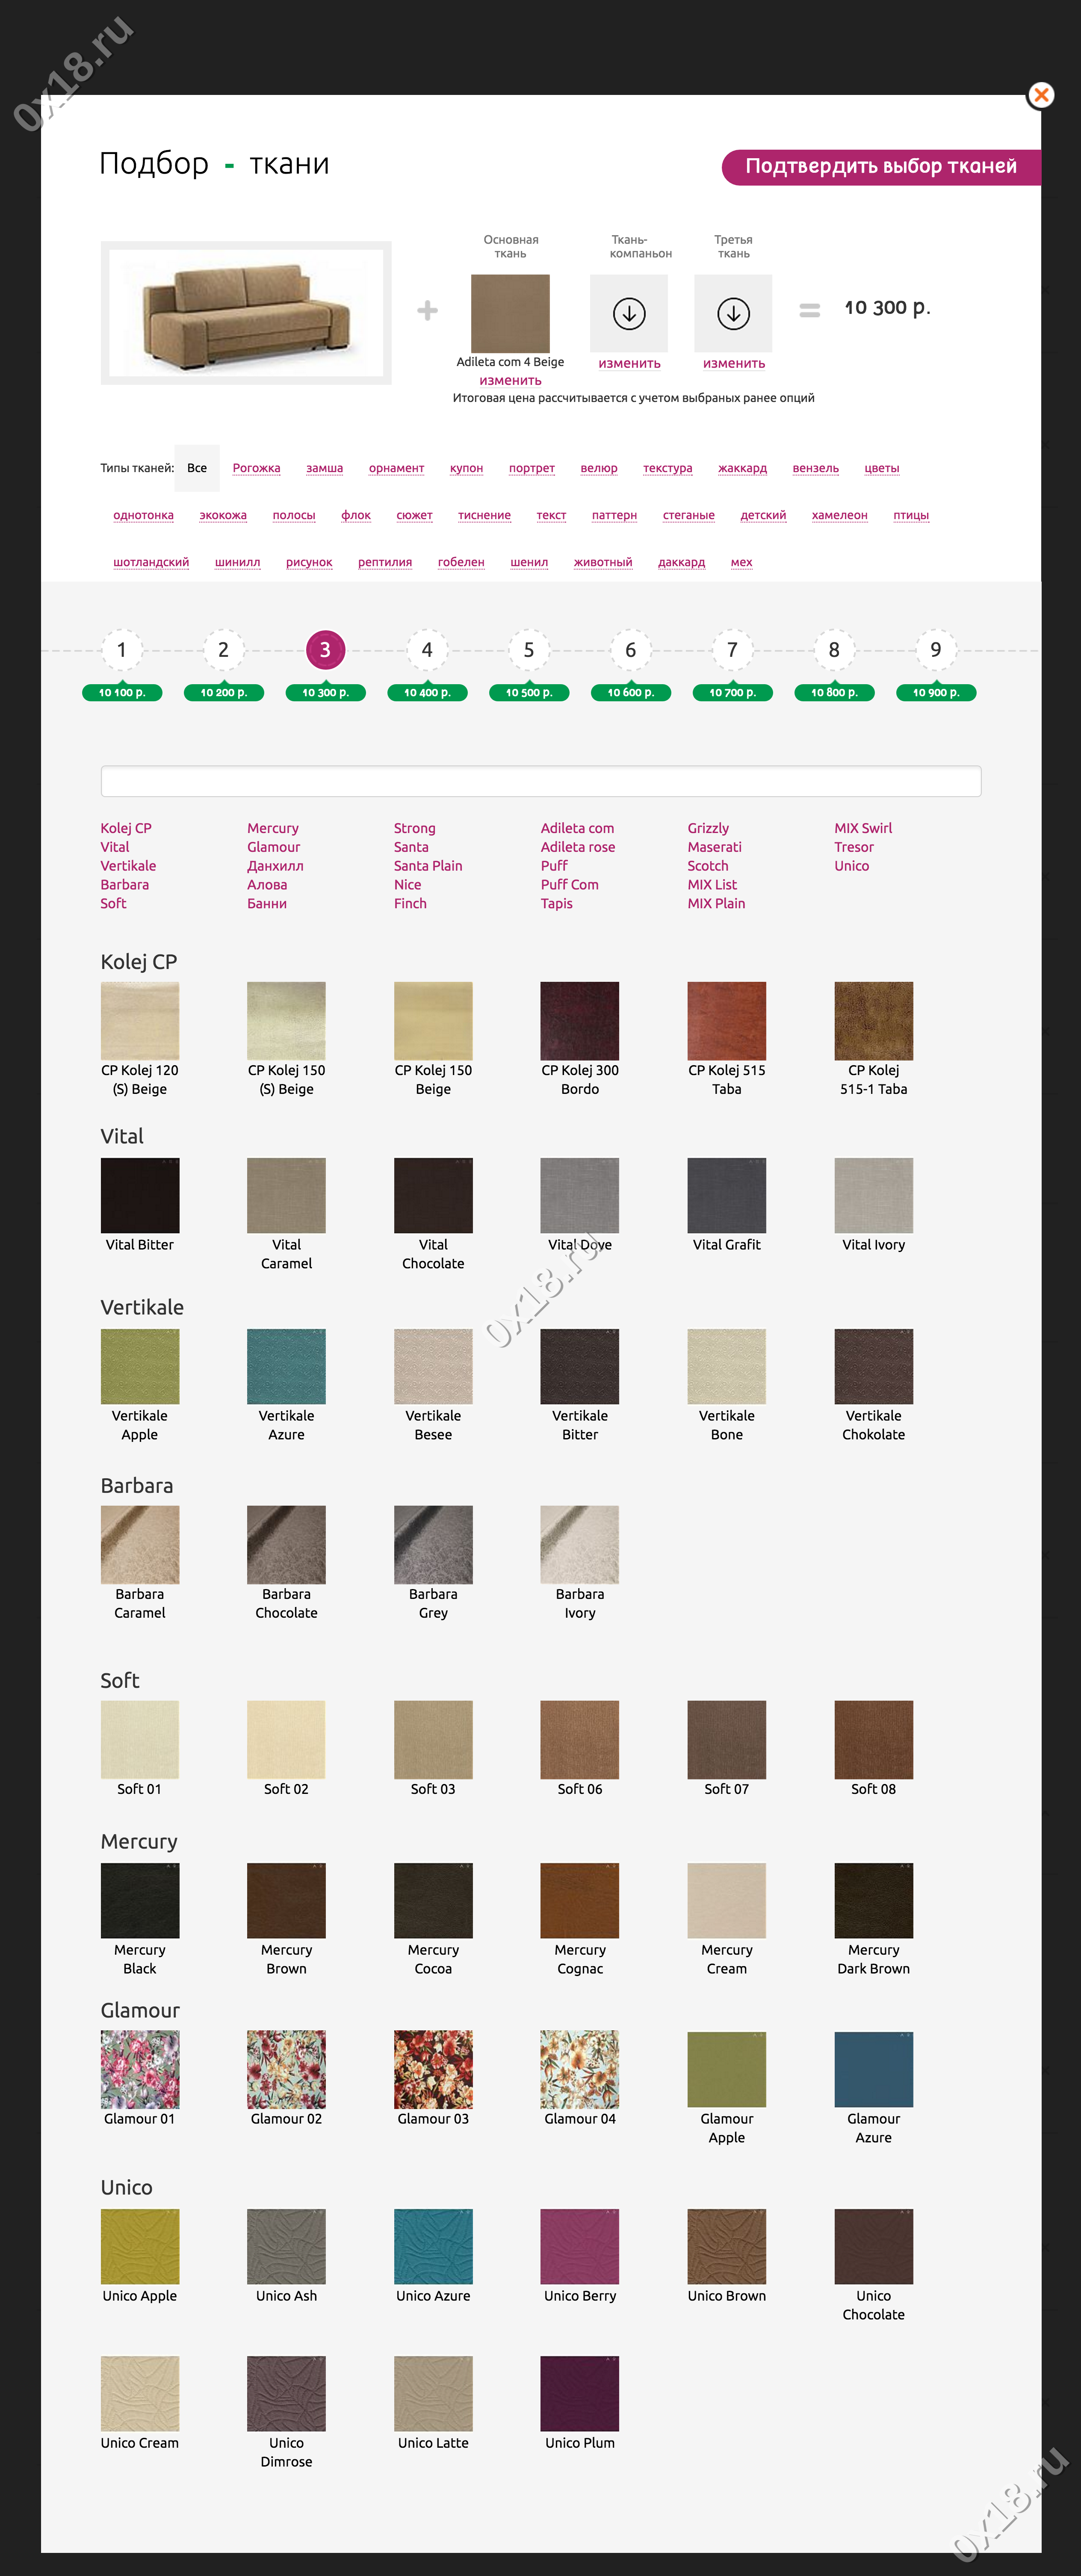Click the companion fabric download arrow icon
This screenshot has height=2576, width=1081.
pyautogui.click(x=629, y=313)
